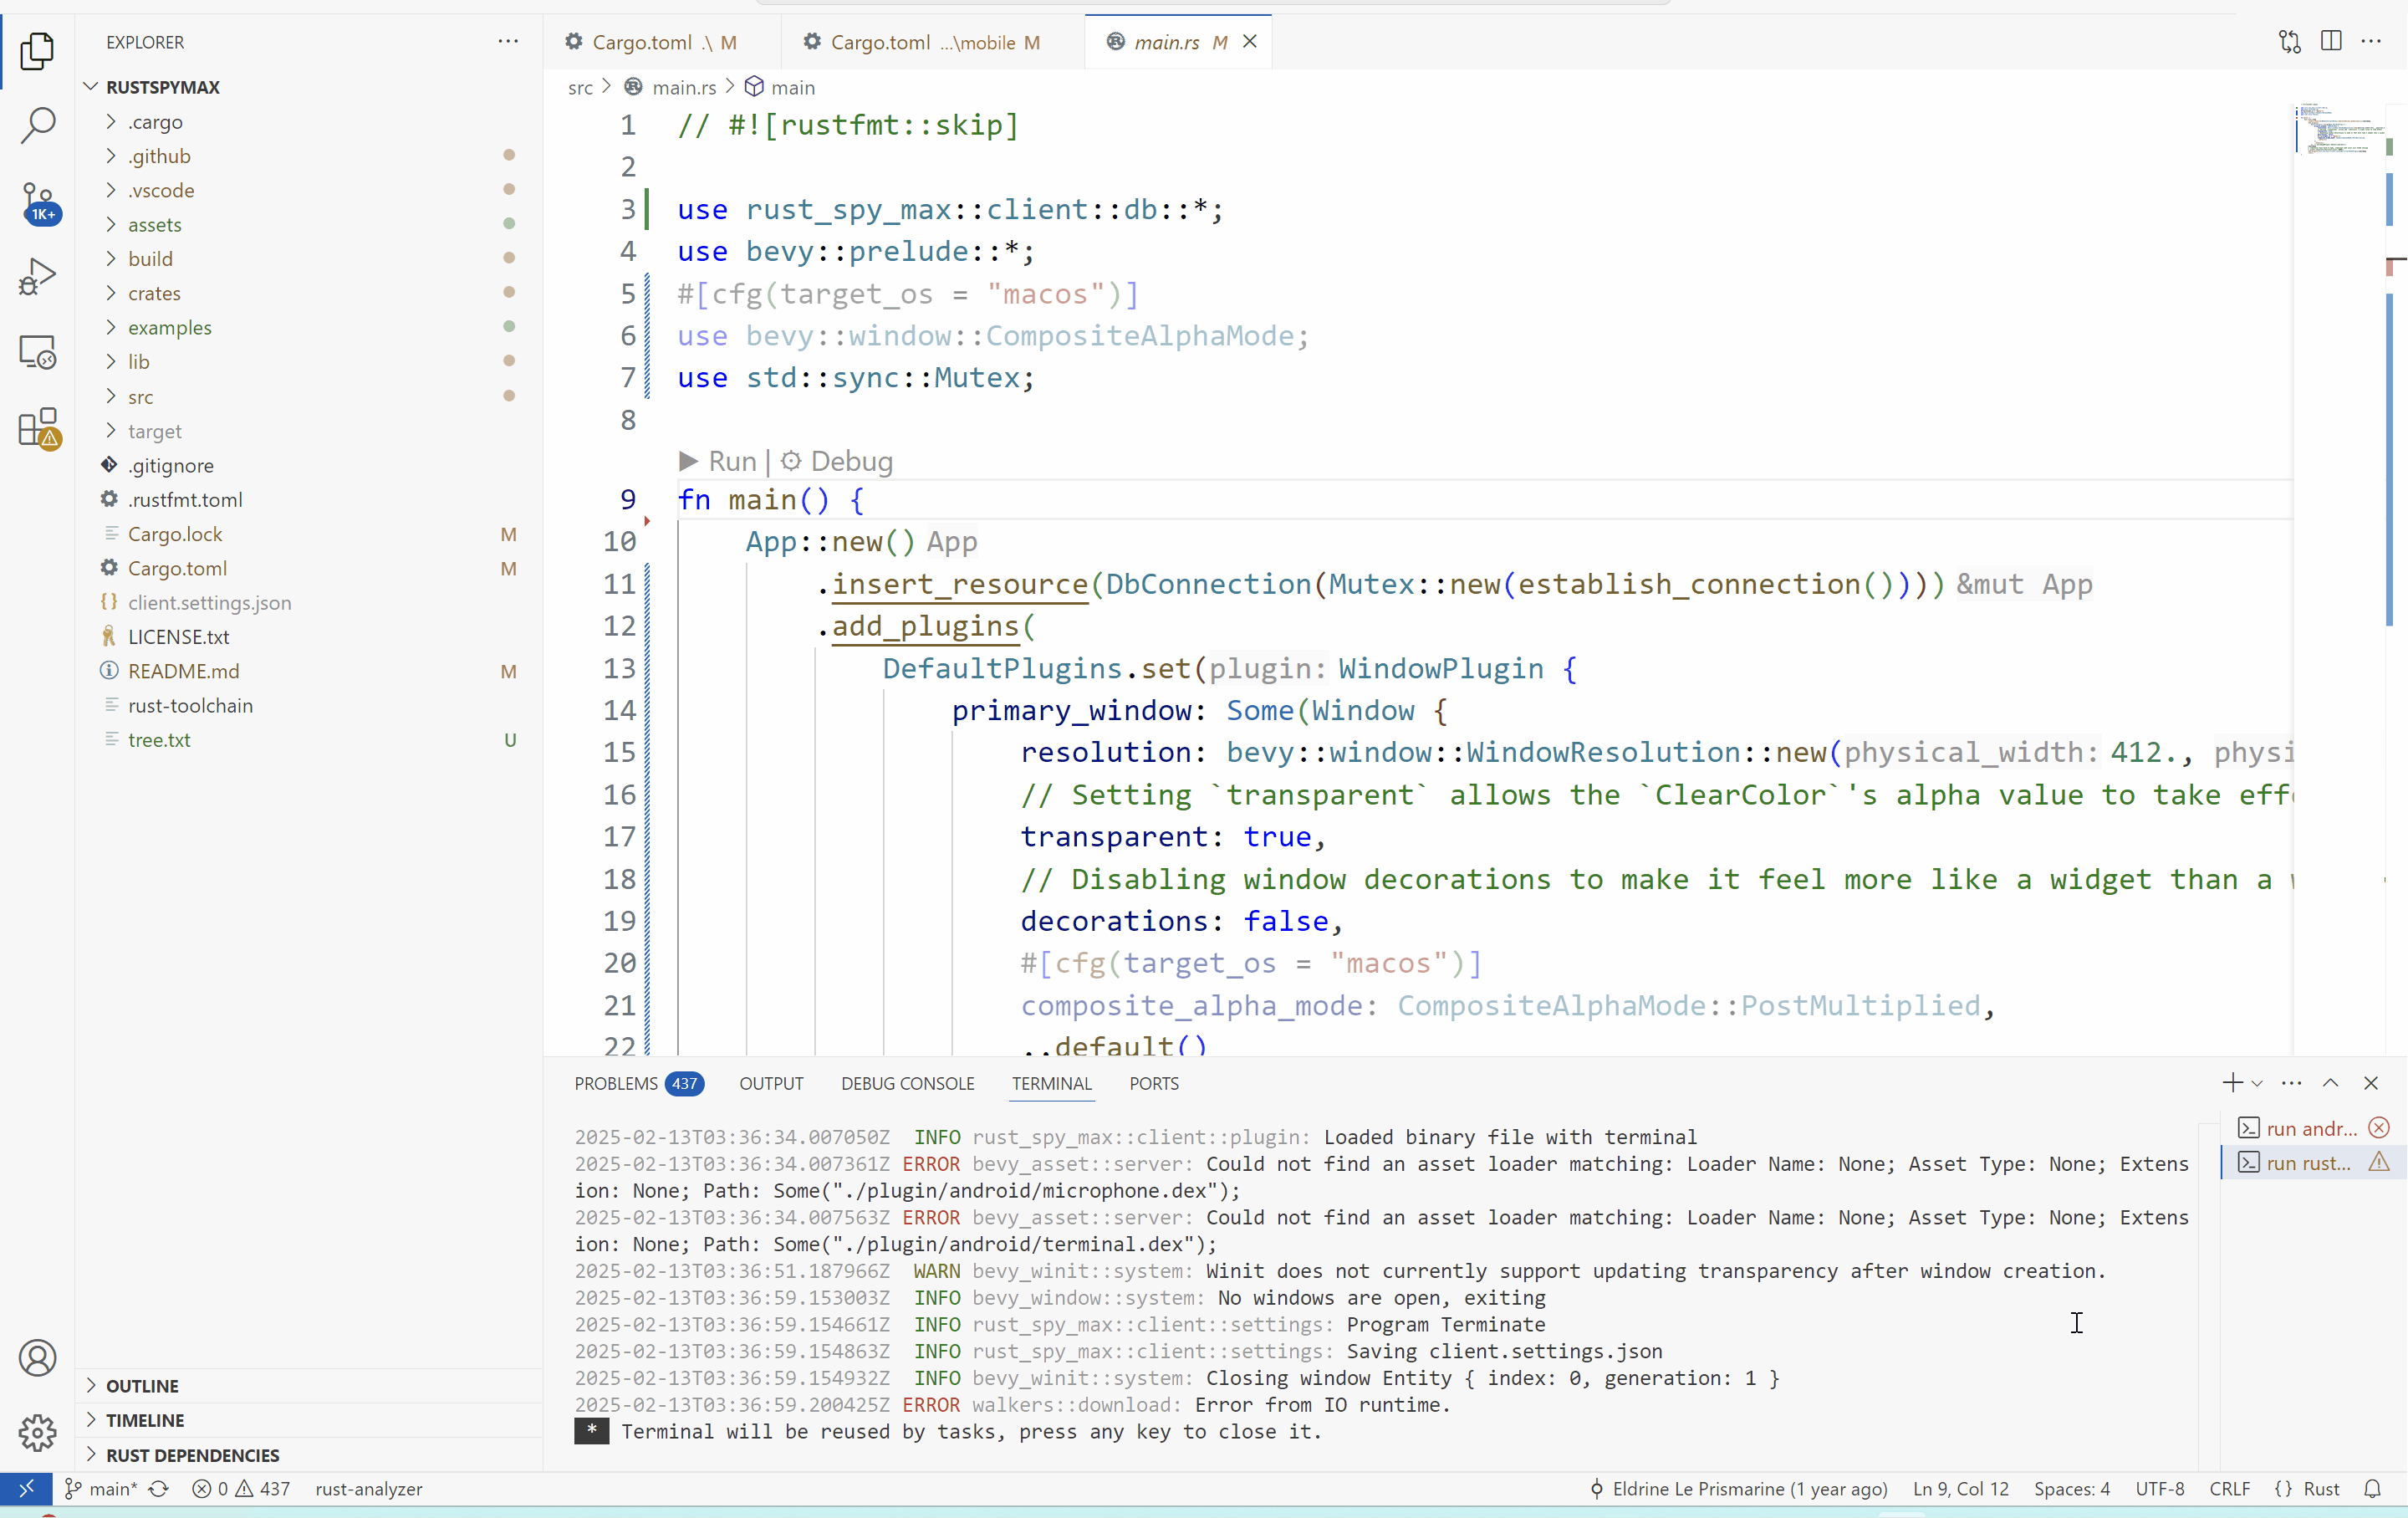Open notifications bell in status bar

(2373, 1488)
